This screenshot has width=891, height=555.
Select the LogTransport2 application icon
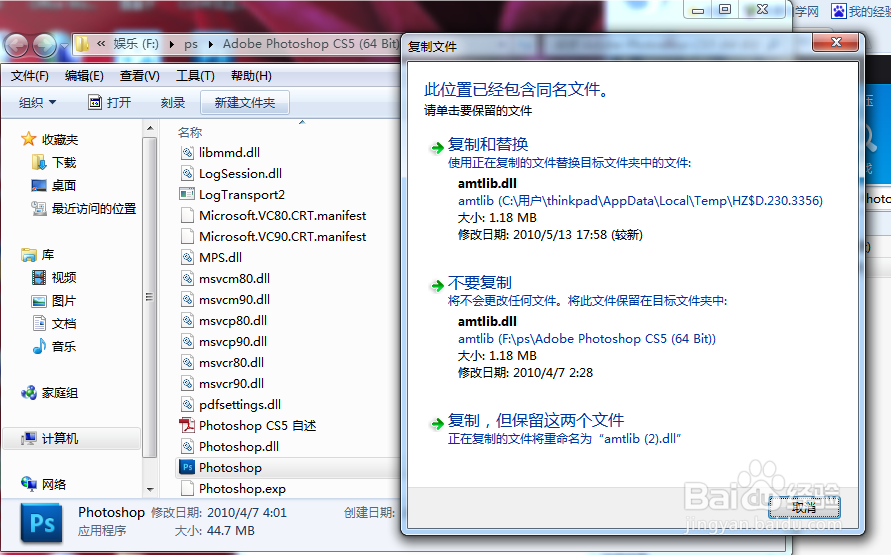click(187, 194)
